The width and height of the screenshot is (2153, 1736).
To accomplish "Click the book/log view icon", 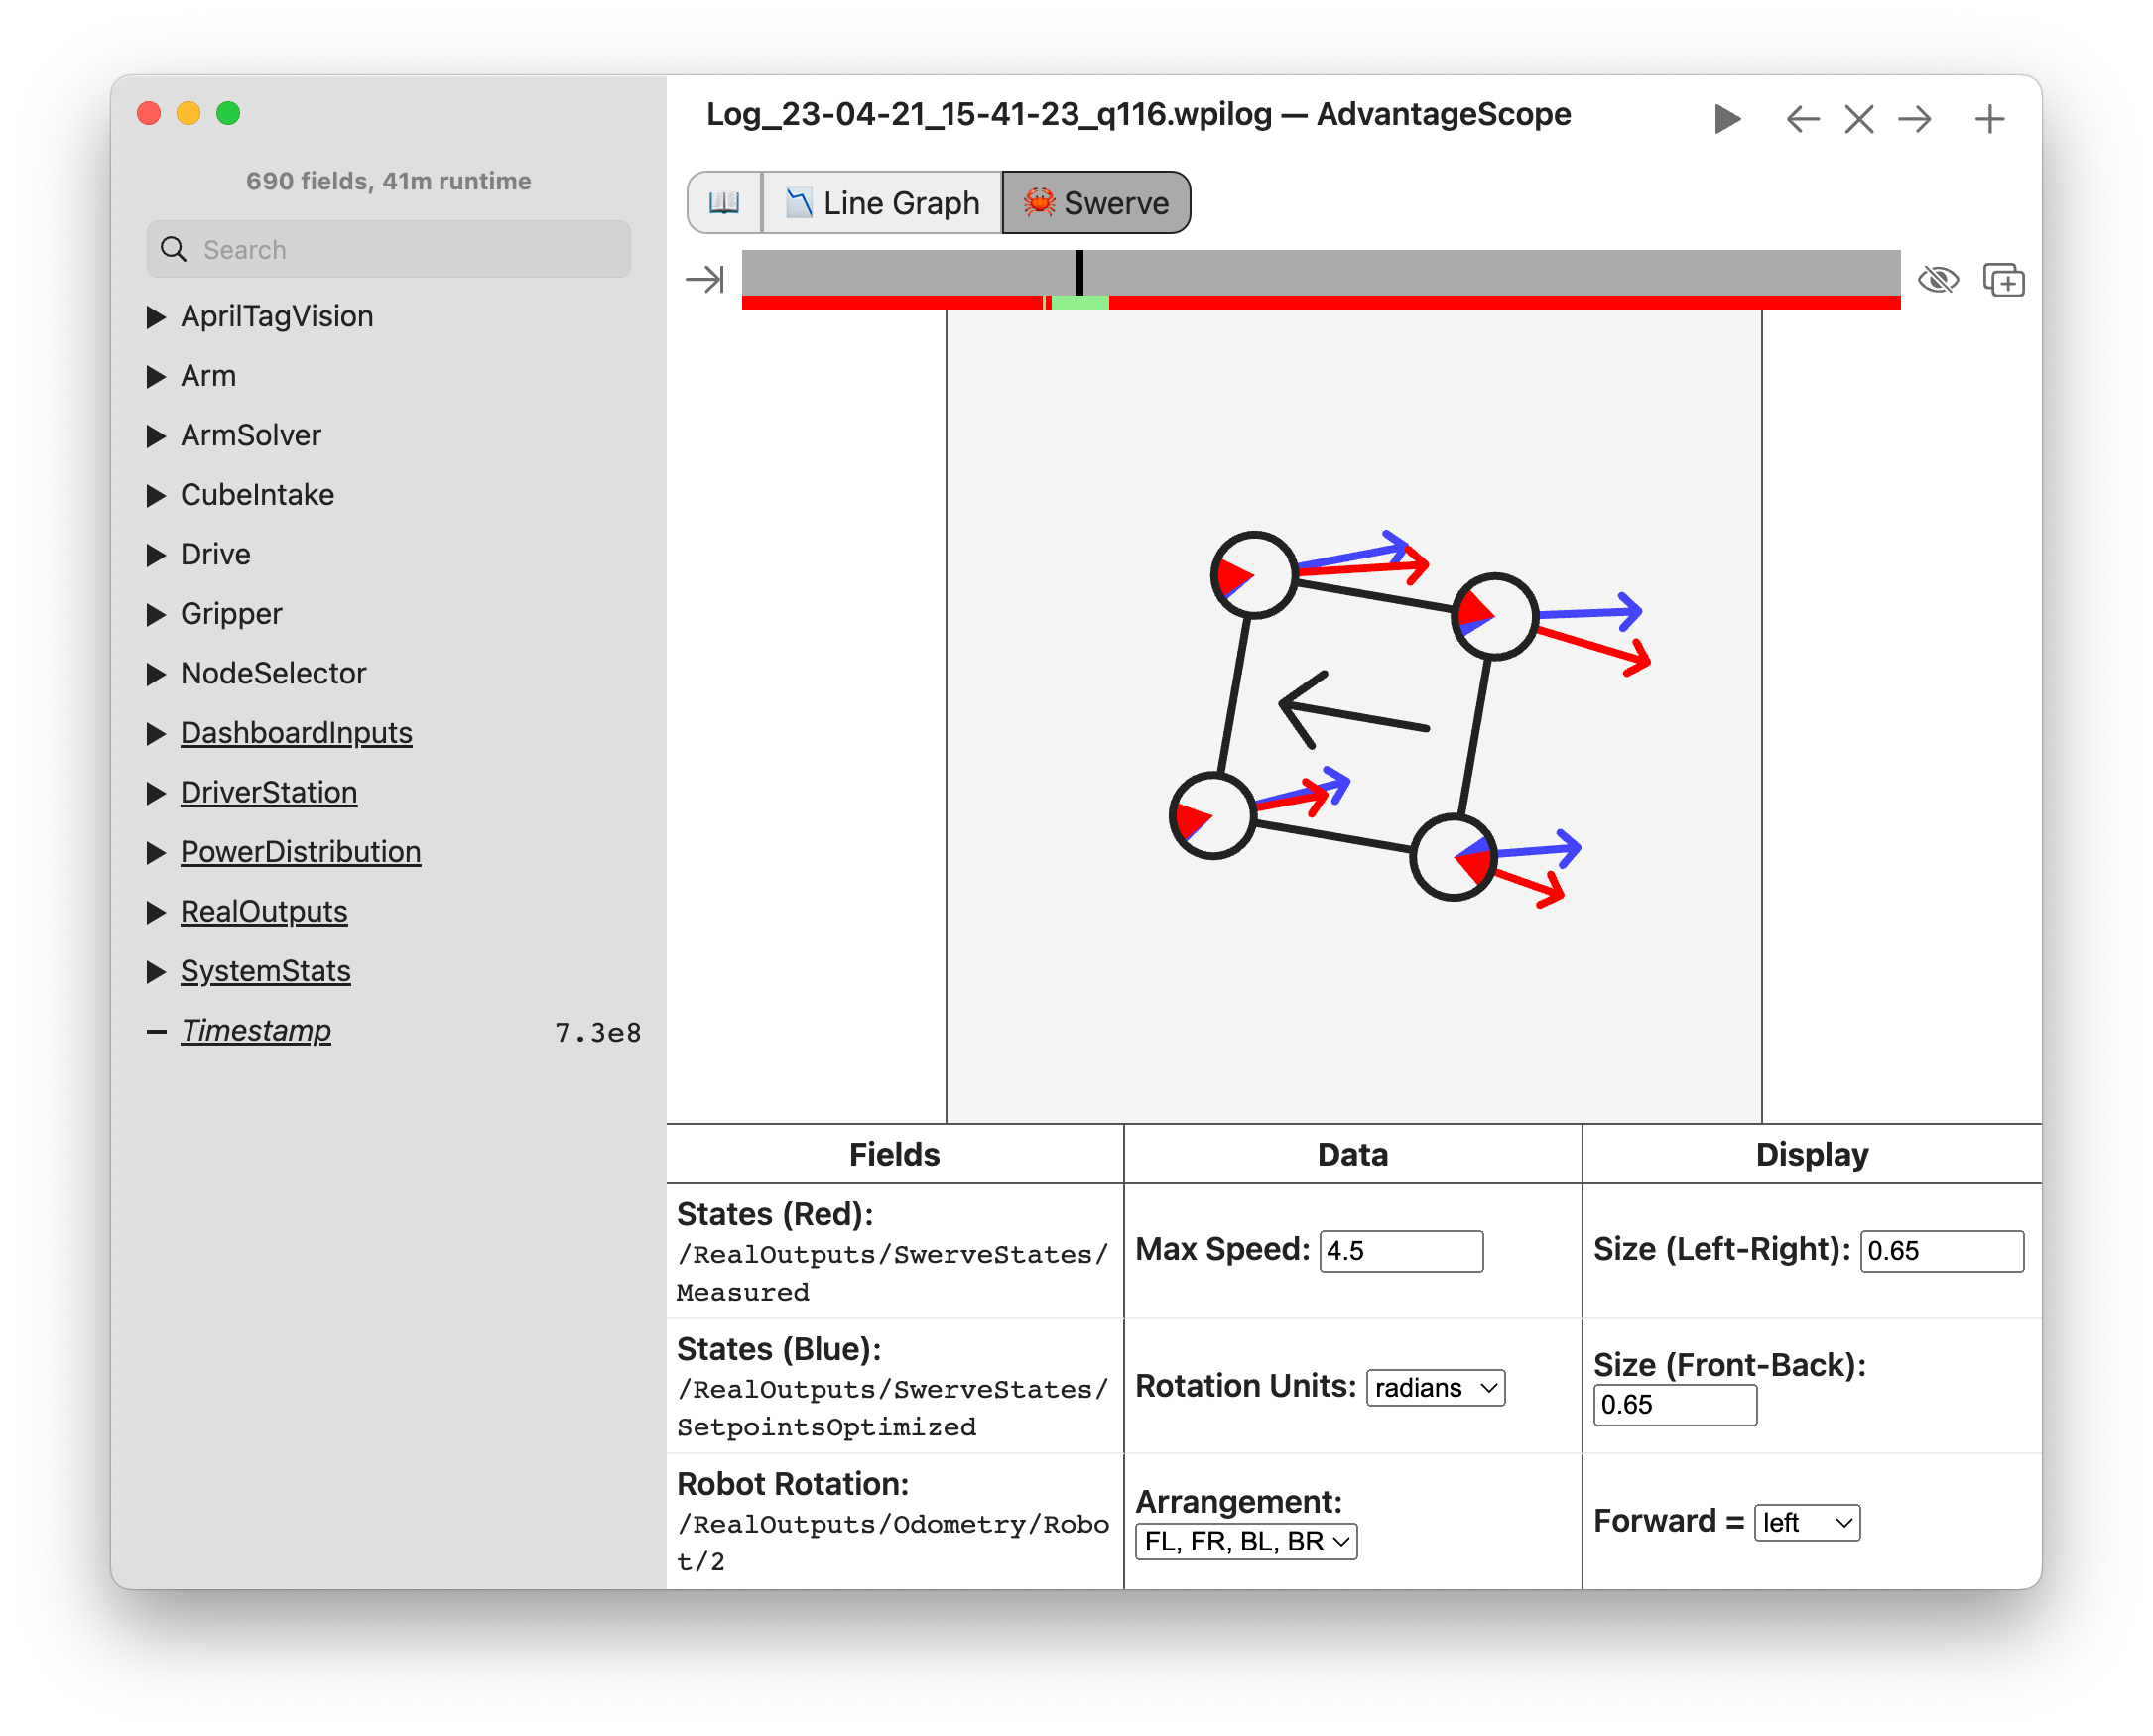I will coord(724,202).
